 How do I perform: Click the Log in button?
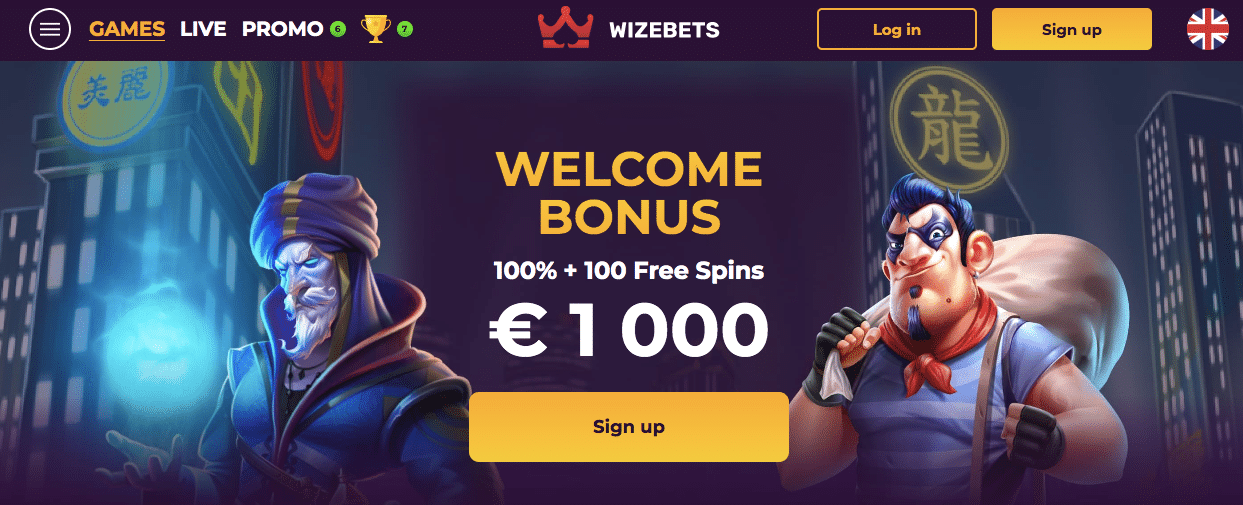pyautogui.click(x=897, y=29)
